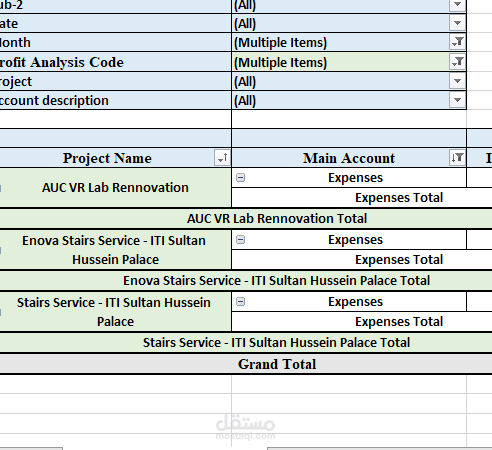Image resolution: width=492 pixels, height=450 pixels.
Task: Select the Month label cell
Action: 115,42
